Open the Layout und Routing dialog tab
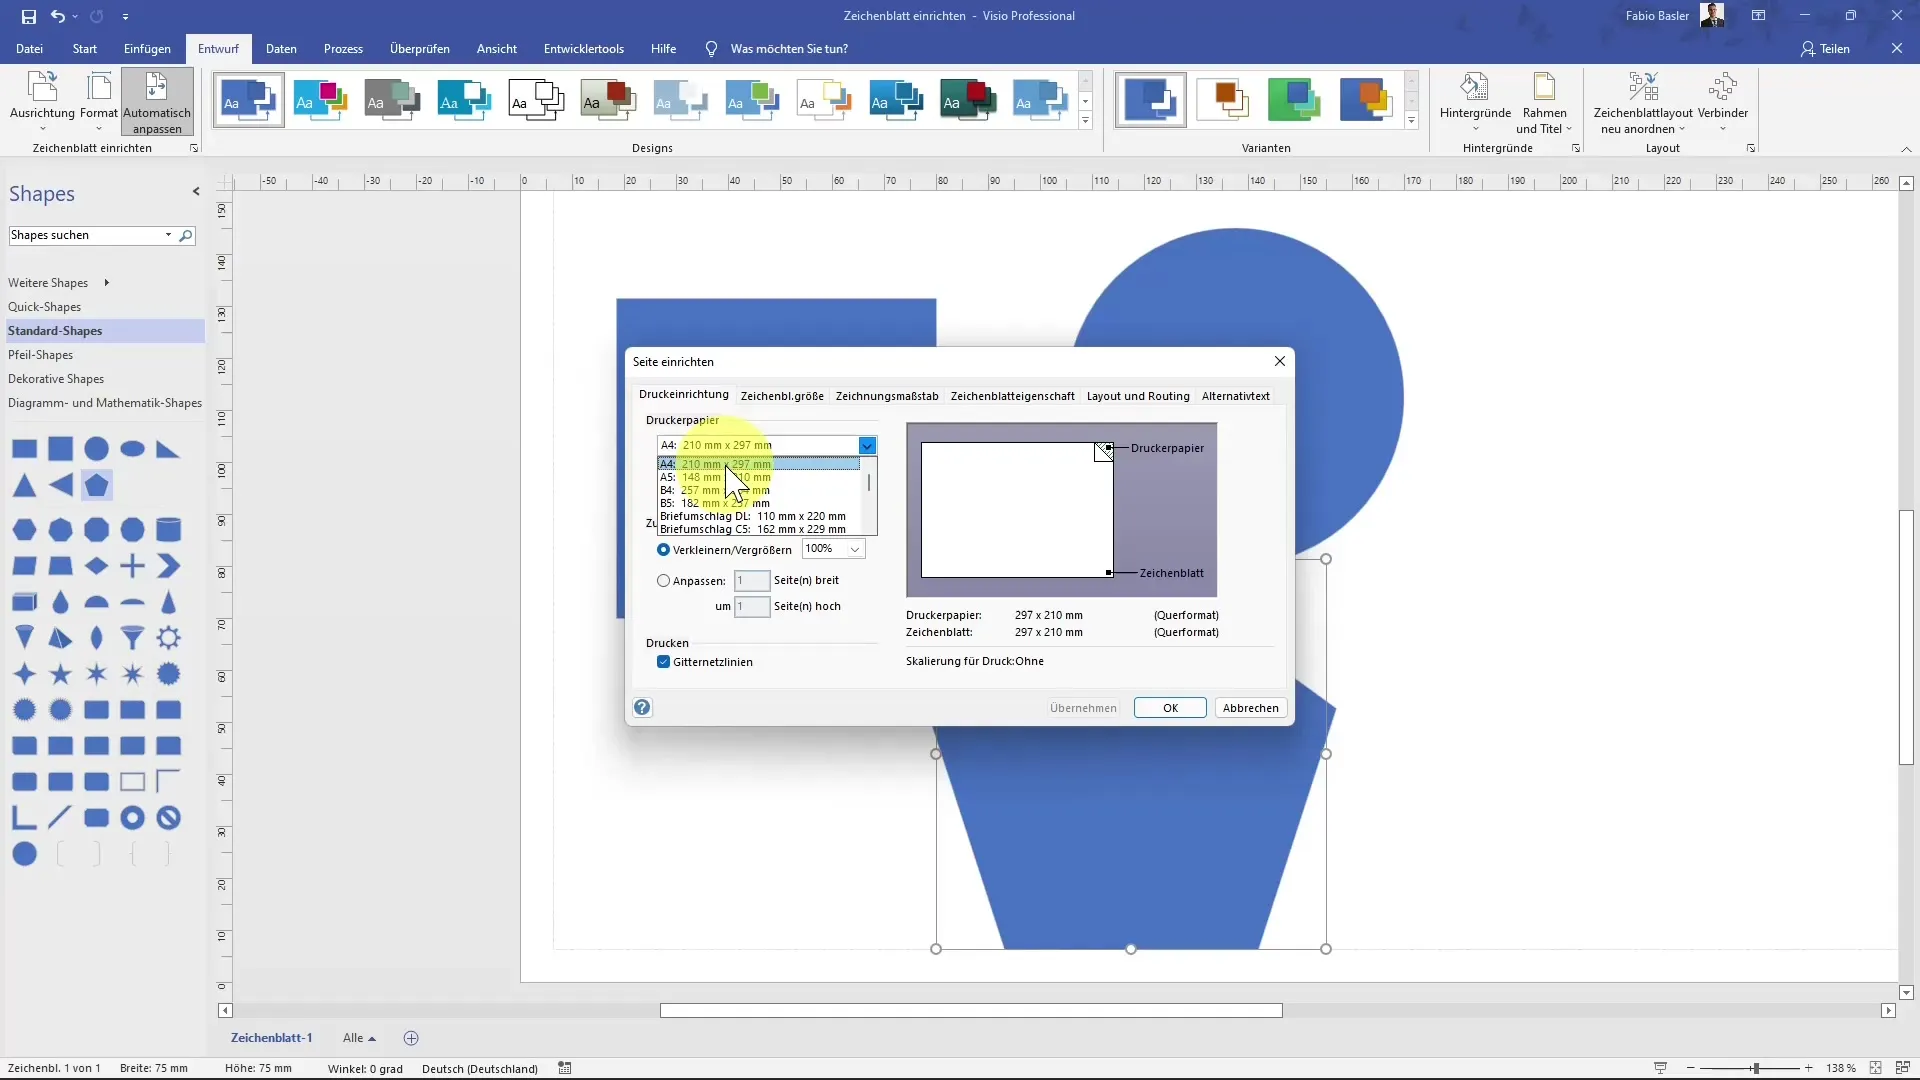1920x1080 pixels. click(1138, 396)
